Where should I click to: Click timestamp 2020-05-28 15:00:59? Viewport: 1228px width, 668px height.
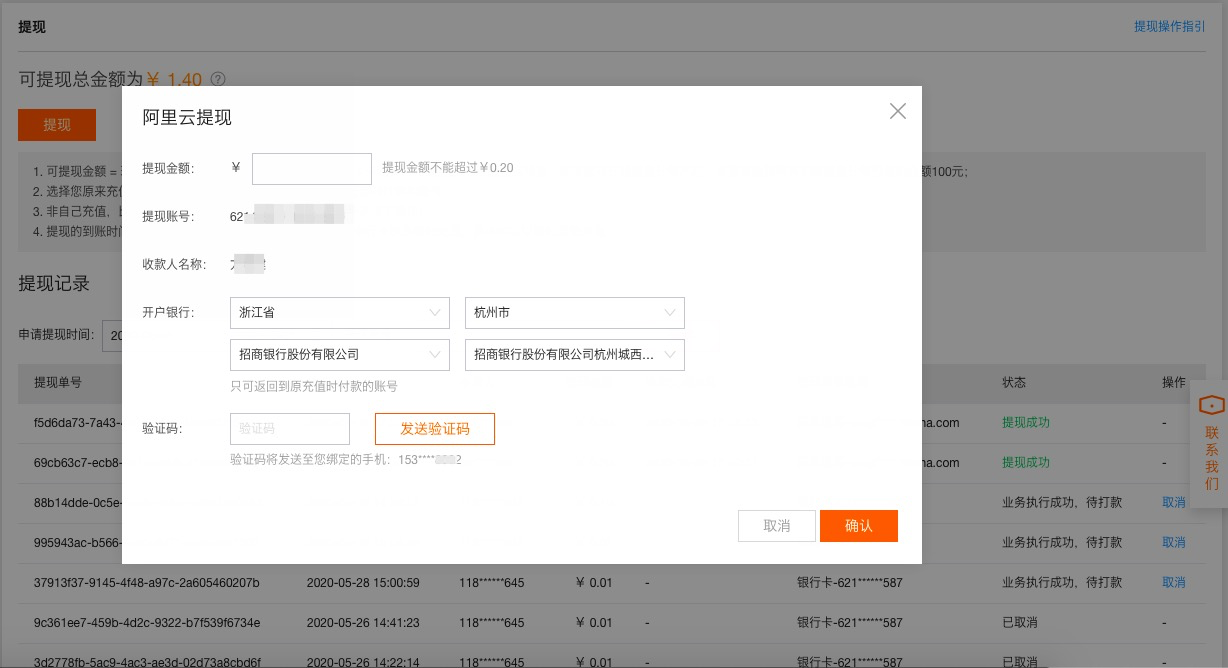[x=363, y=582]
